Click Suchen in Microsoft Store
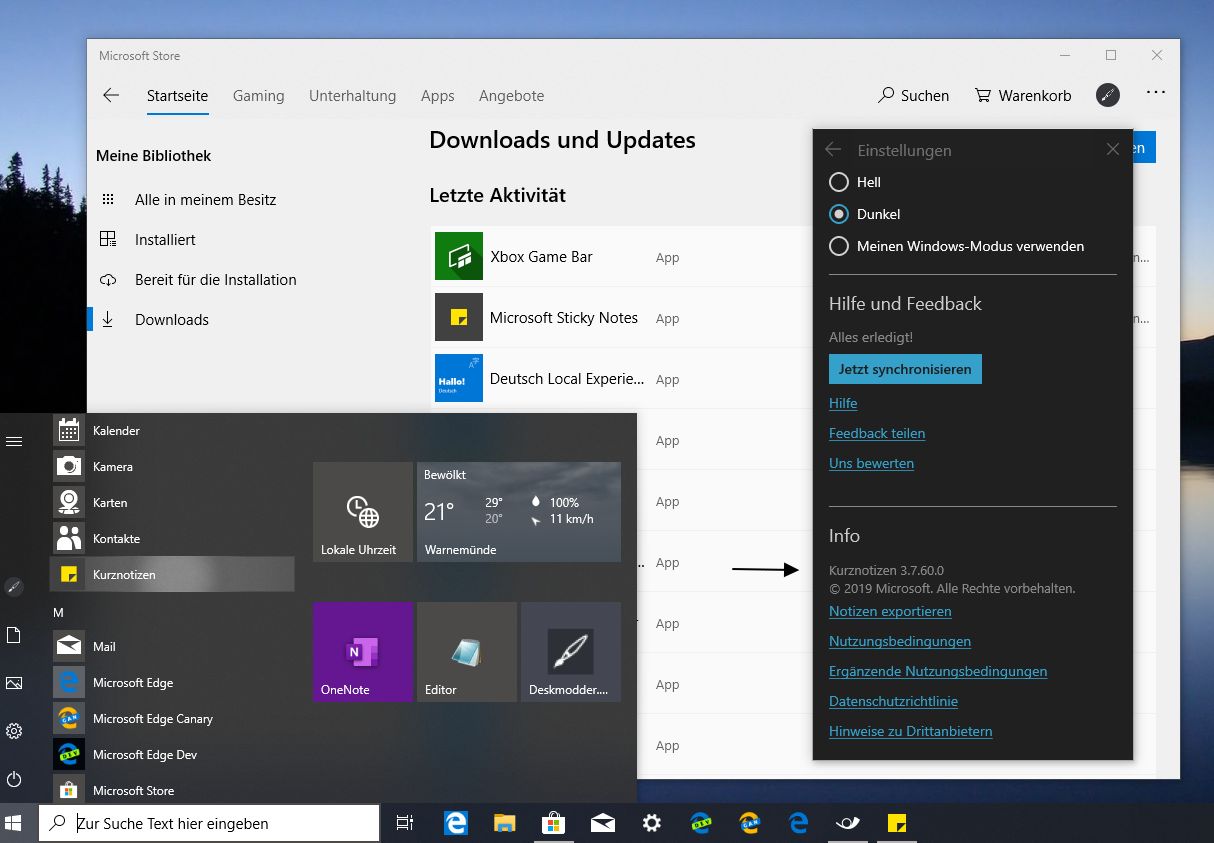The height and width of the screenshot is (843, 1214). pos(913,96)
